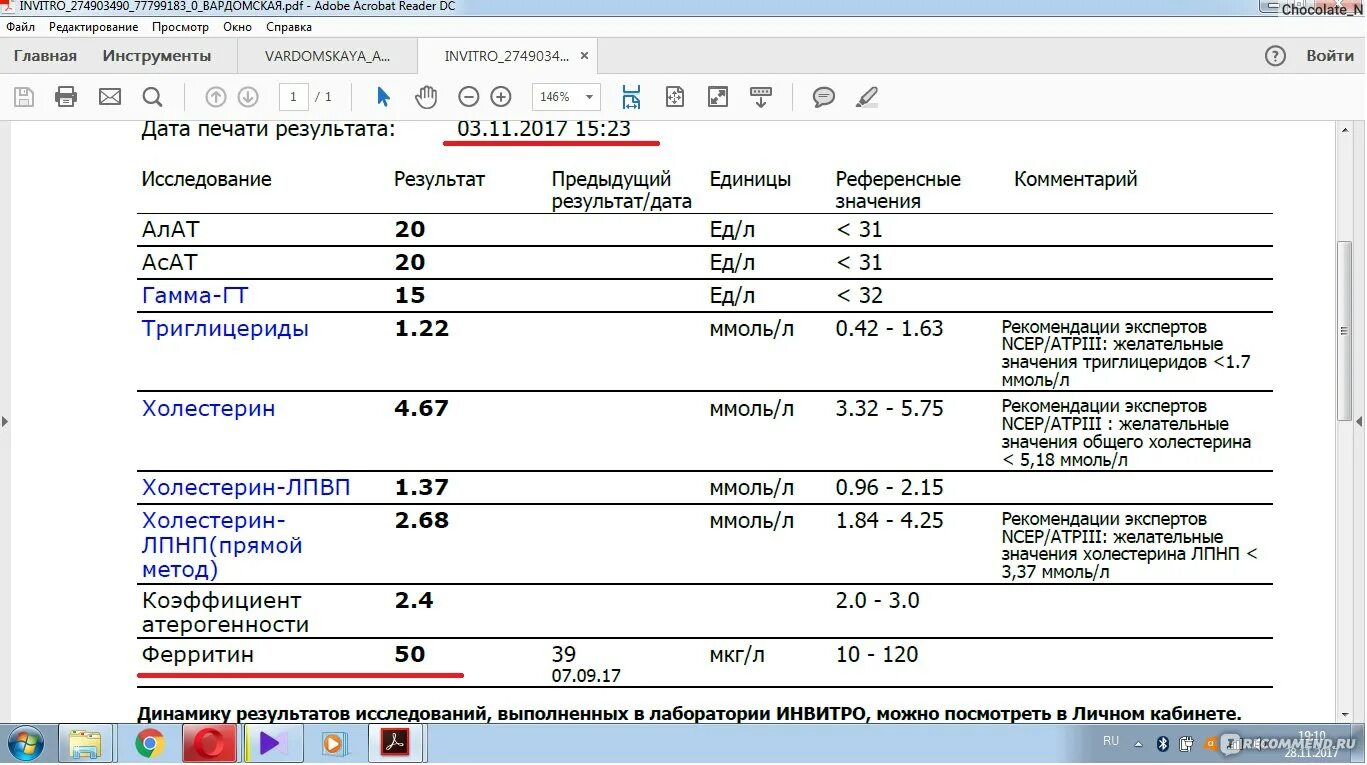
Task: Open the Холестерин-ЛПВП link
Action: pyautogui.click(x=246, y=488)
